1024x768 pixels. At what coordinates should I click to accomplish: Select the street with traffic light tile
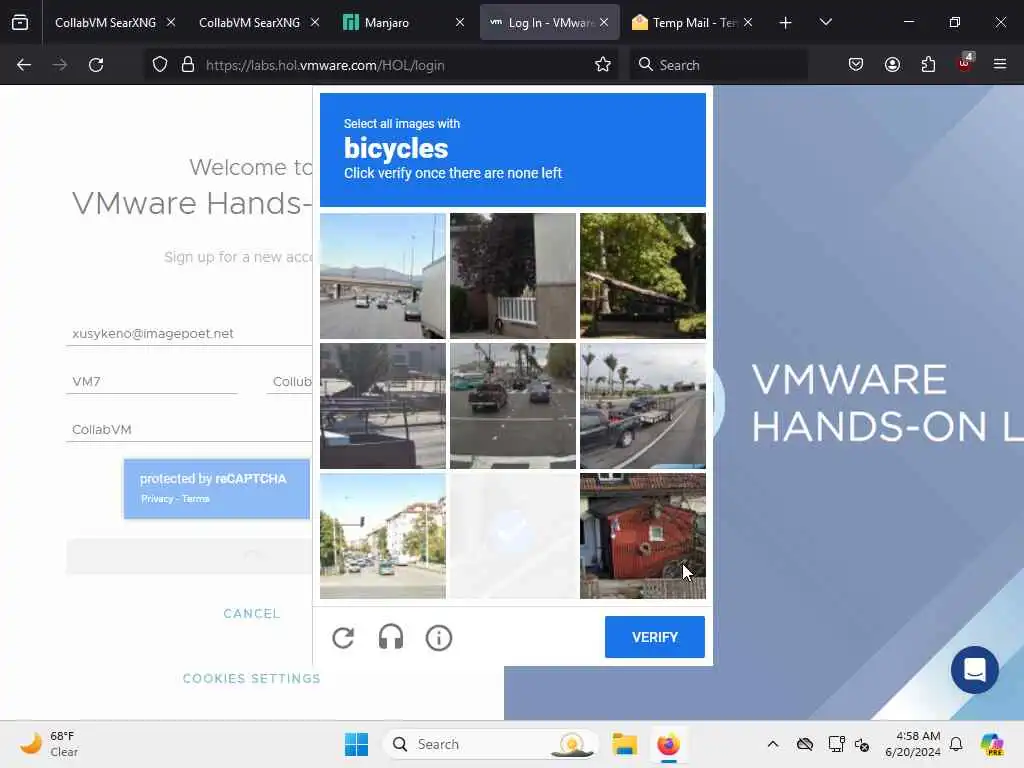[383, 536]
